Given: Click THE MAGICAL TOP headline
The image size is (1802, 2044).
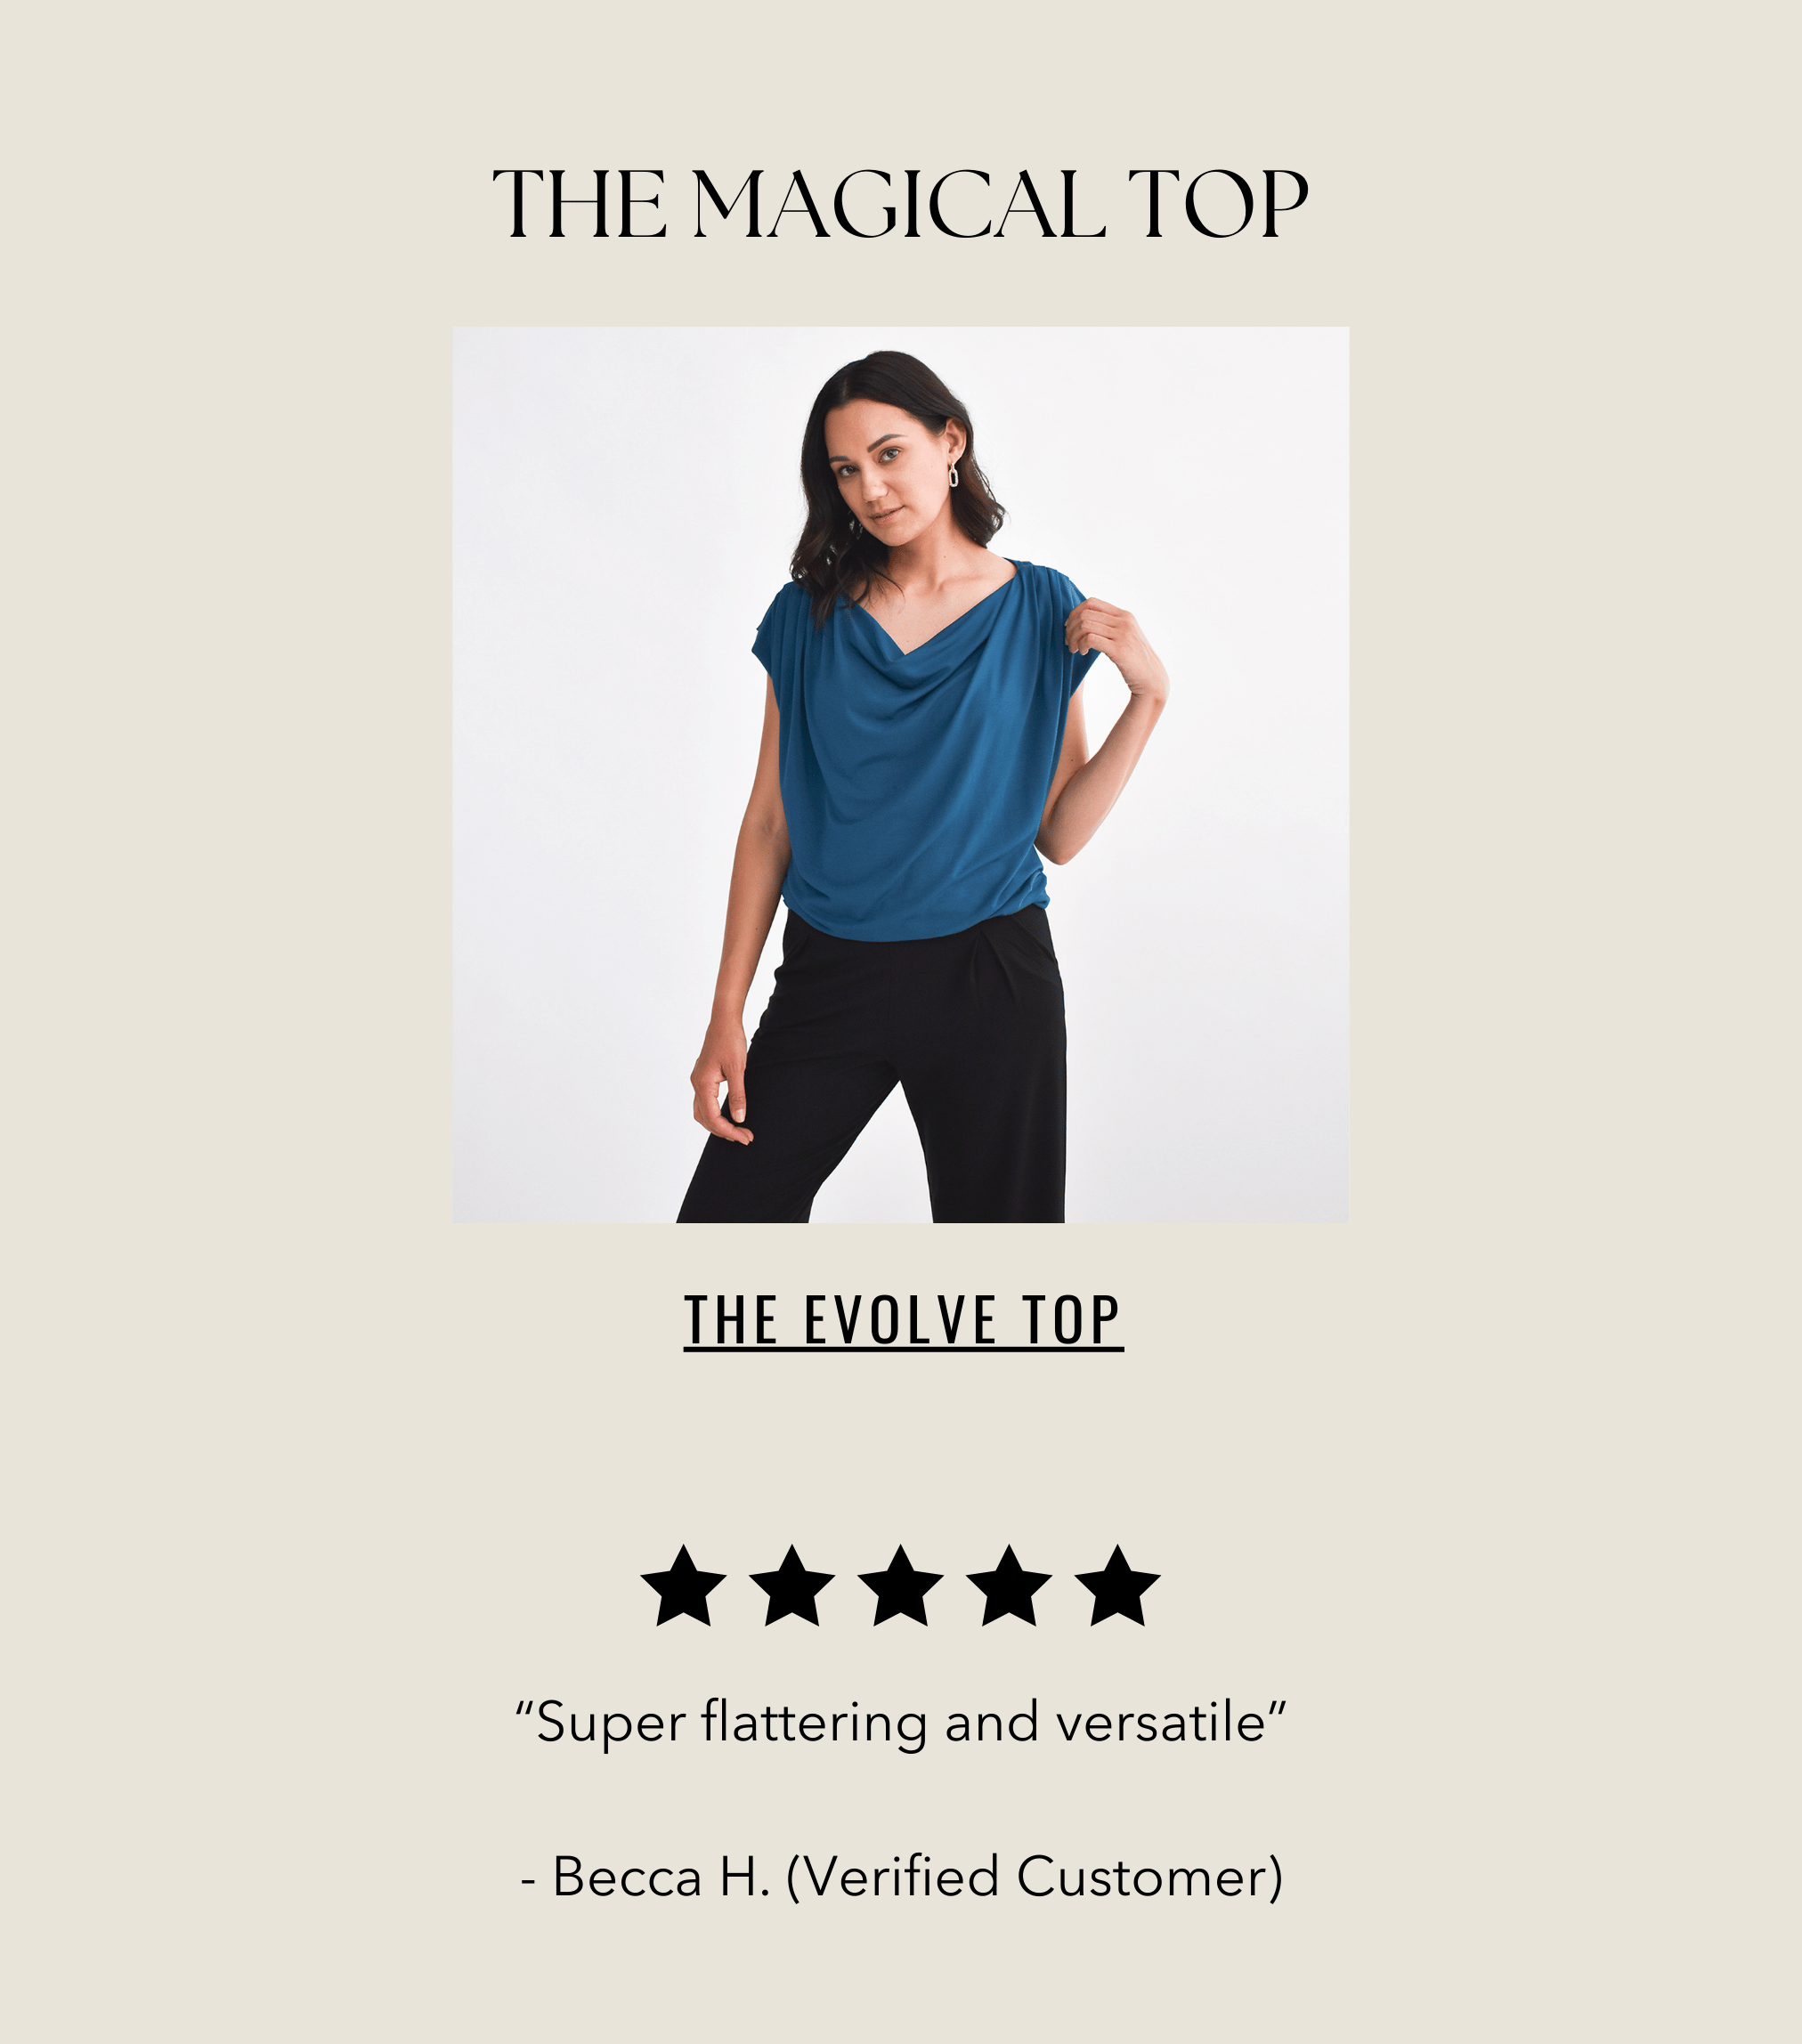Looking at the screenshot, I should point(901,204).
